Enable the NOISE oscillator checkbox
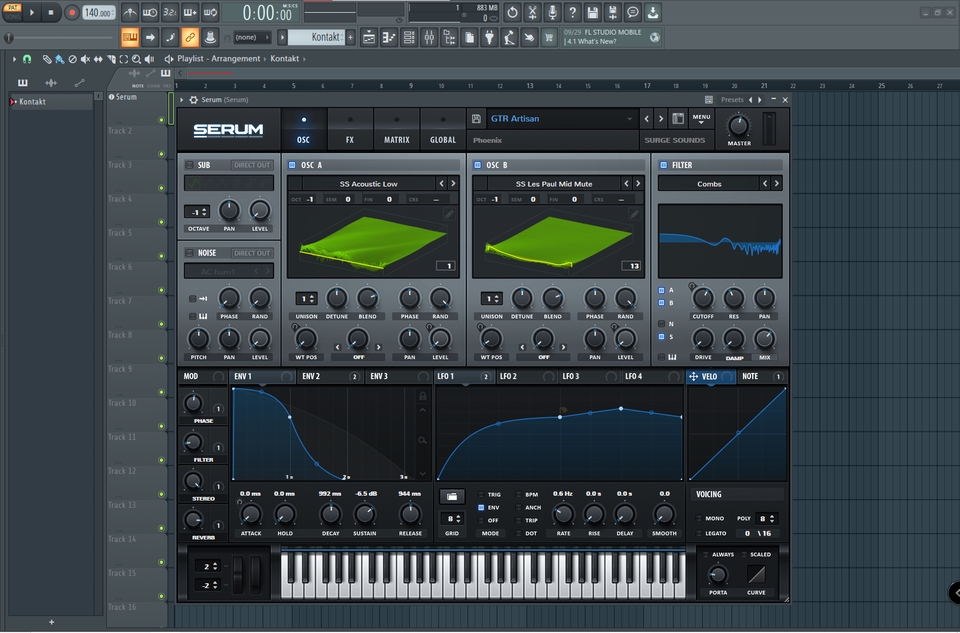Viewport: 960px width, 633px height. click(189, 253)
